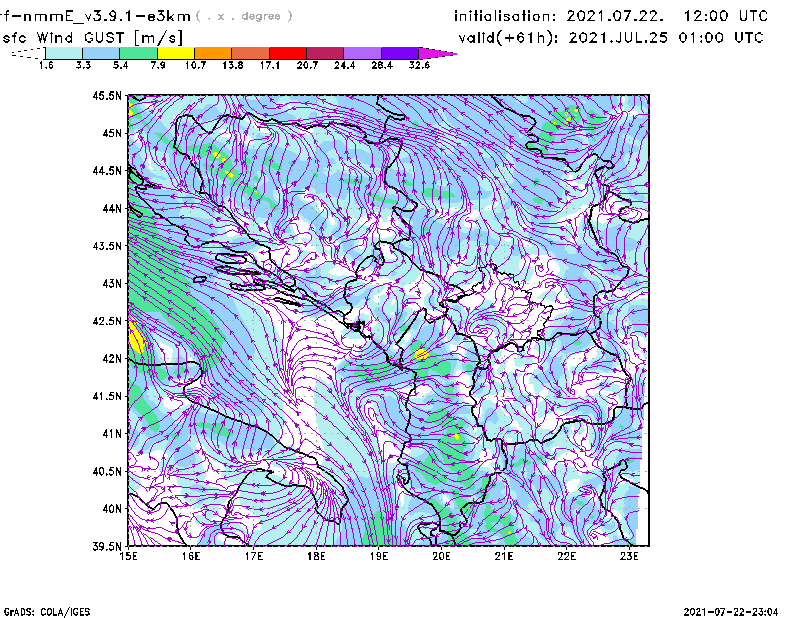The image size is (800, 618).
Task: Click the 'GrADS: COLA/IGES' credit text
Action: (x=47, y=612)
